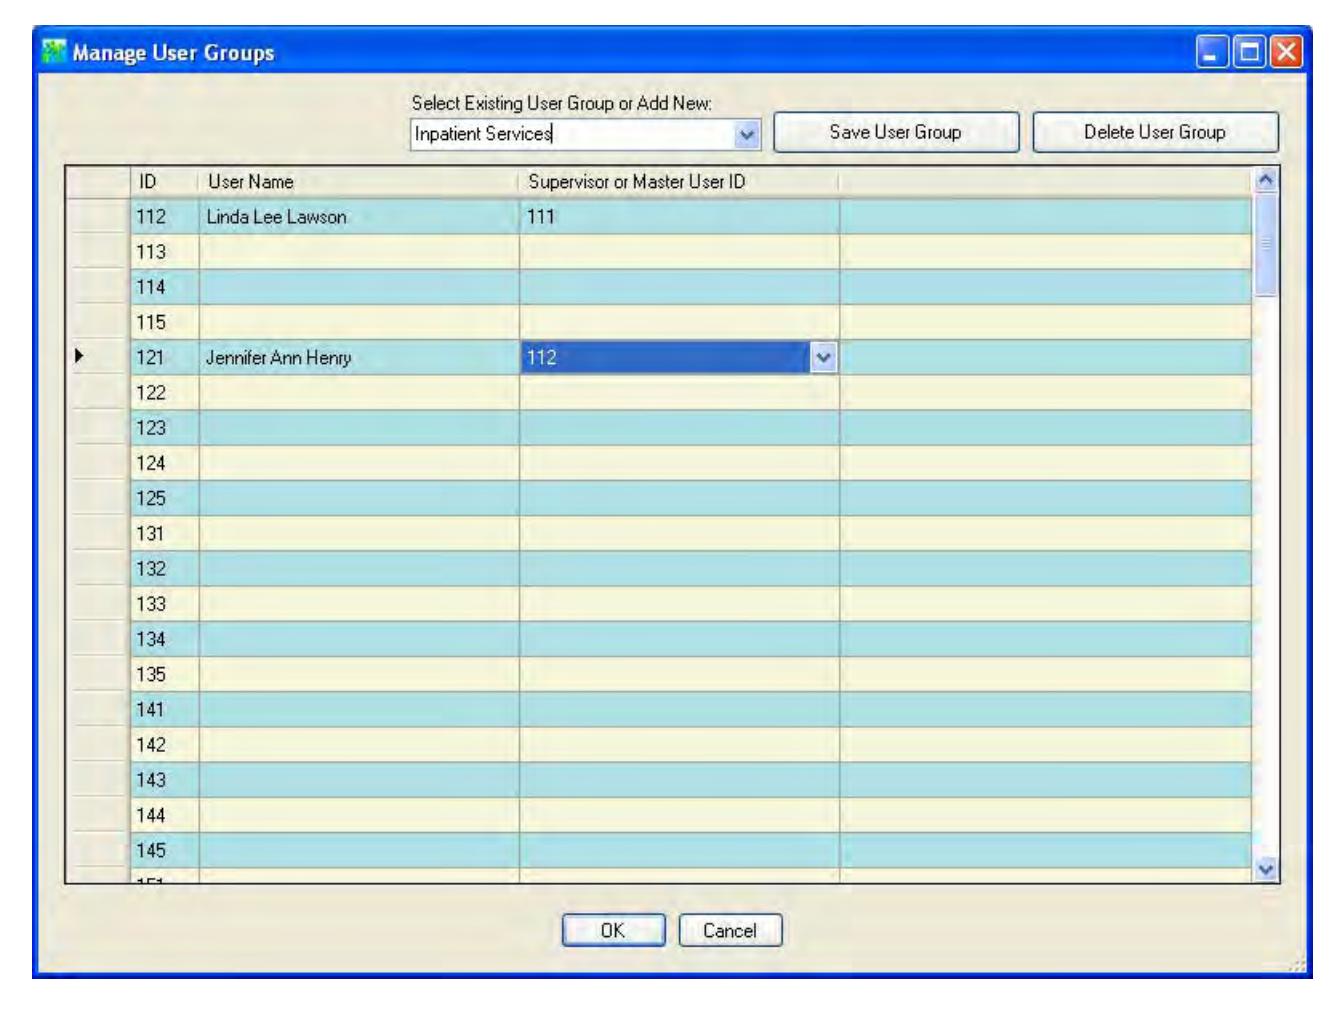Click the scrollbar up arrow
1339x1009 pixels.
tap(1266, 180)
